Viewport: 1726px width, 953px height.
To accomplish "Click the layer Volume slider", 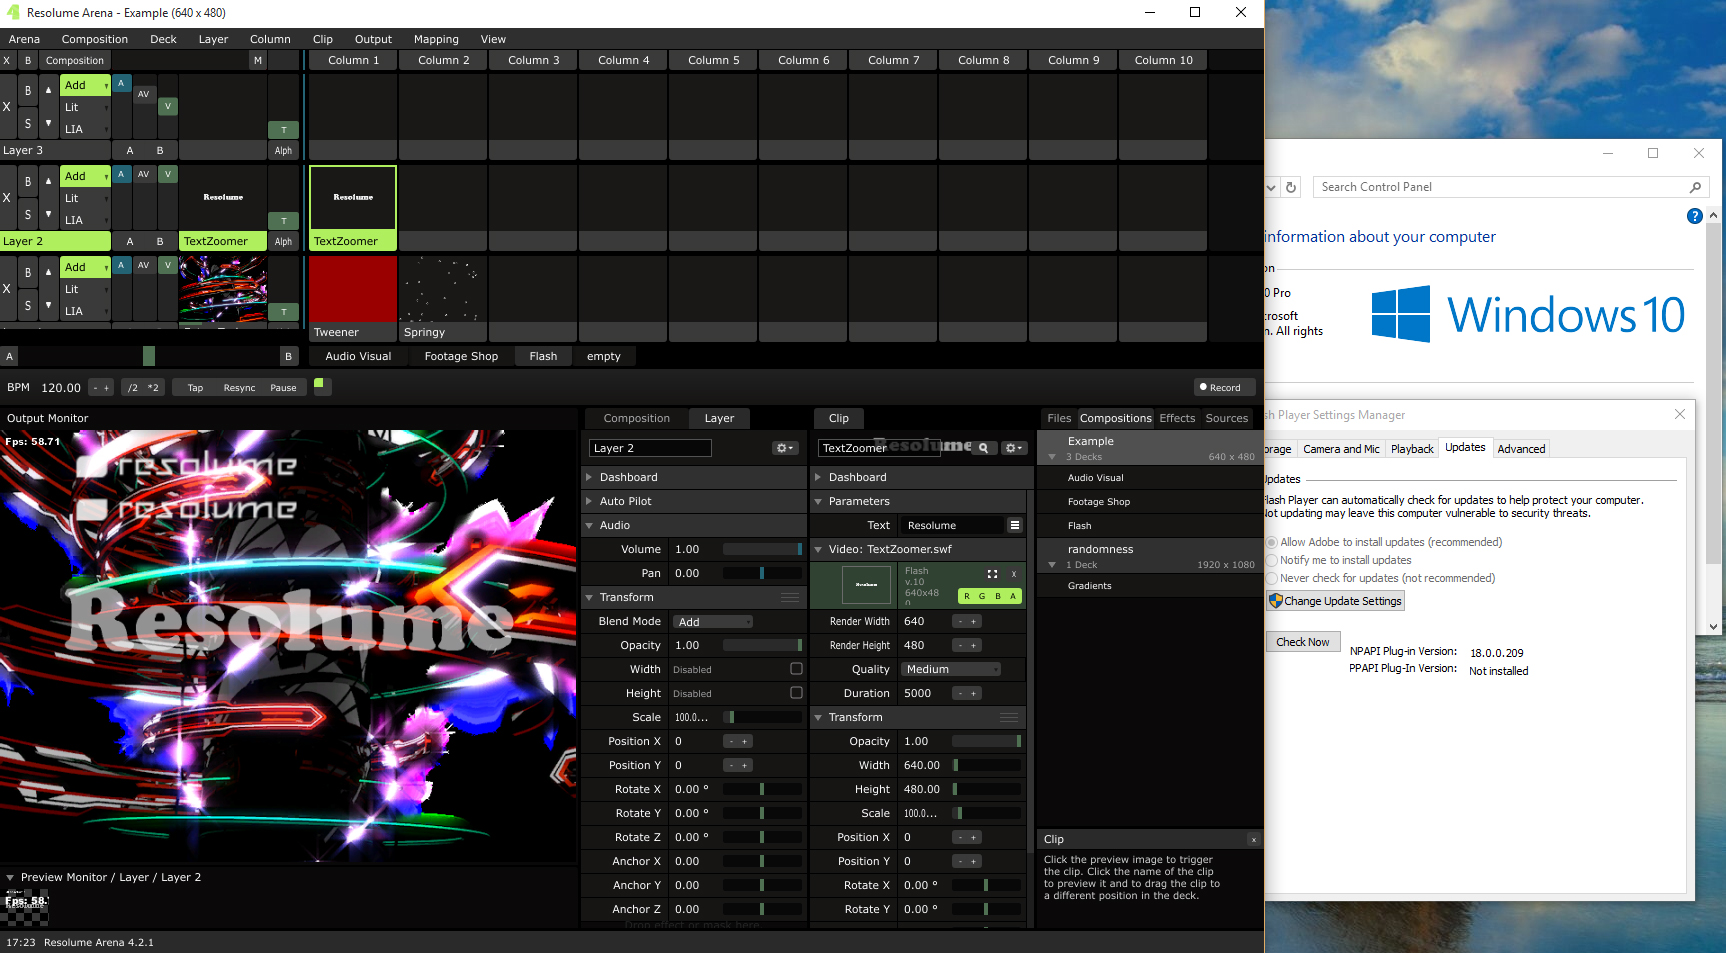I will 762,549.
